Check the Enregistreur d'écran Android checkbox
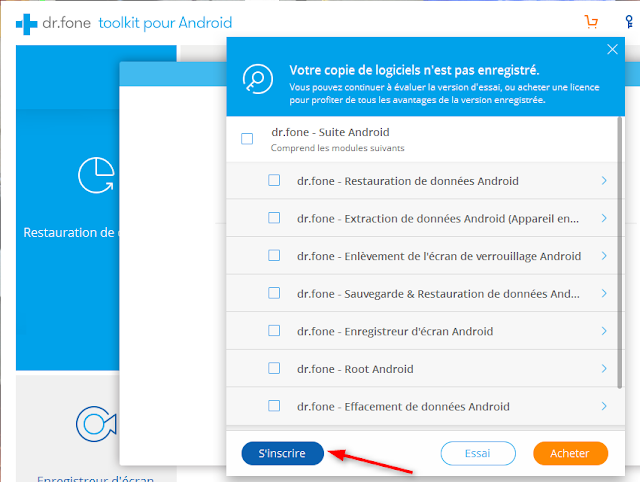The height and width of the screenshot is (482, 640). click(274, 331)
